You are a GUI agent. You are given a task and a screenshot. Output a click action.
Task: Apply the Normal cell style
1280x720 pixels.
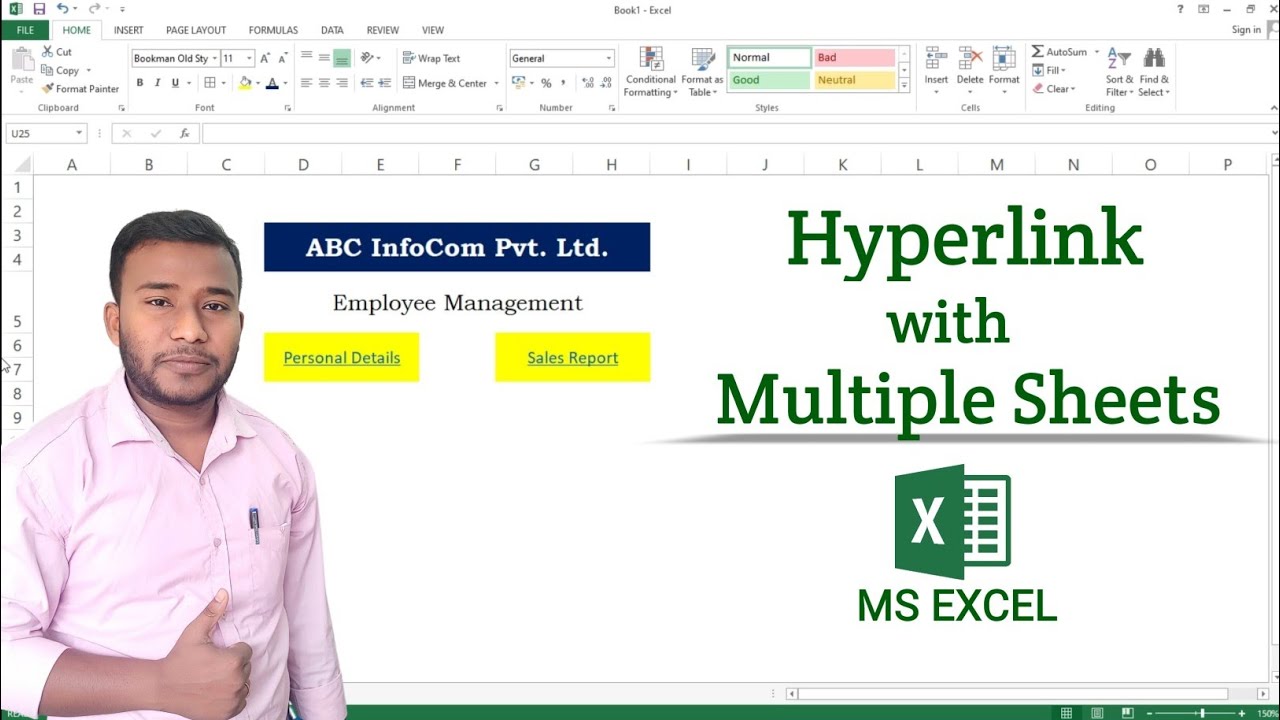coord(769,58)
